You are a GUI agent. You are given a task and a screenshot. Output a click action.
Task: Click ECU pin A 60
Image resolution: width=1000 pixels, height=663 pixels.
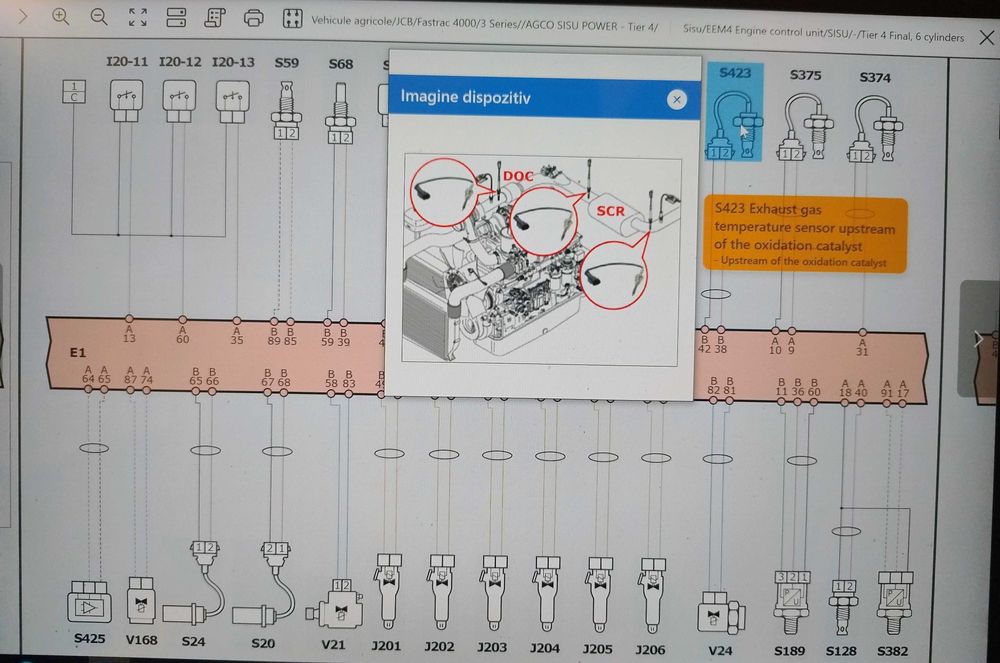183,335
